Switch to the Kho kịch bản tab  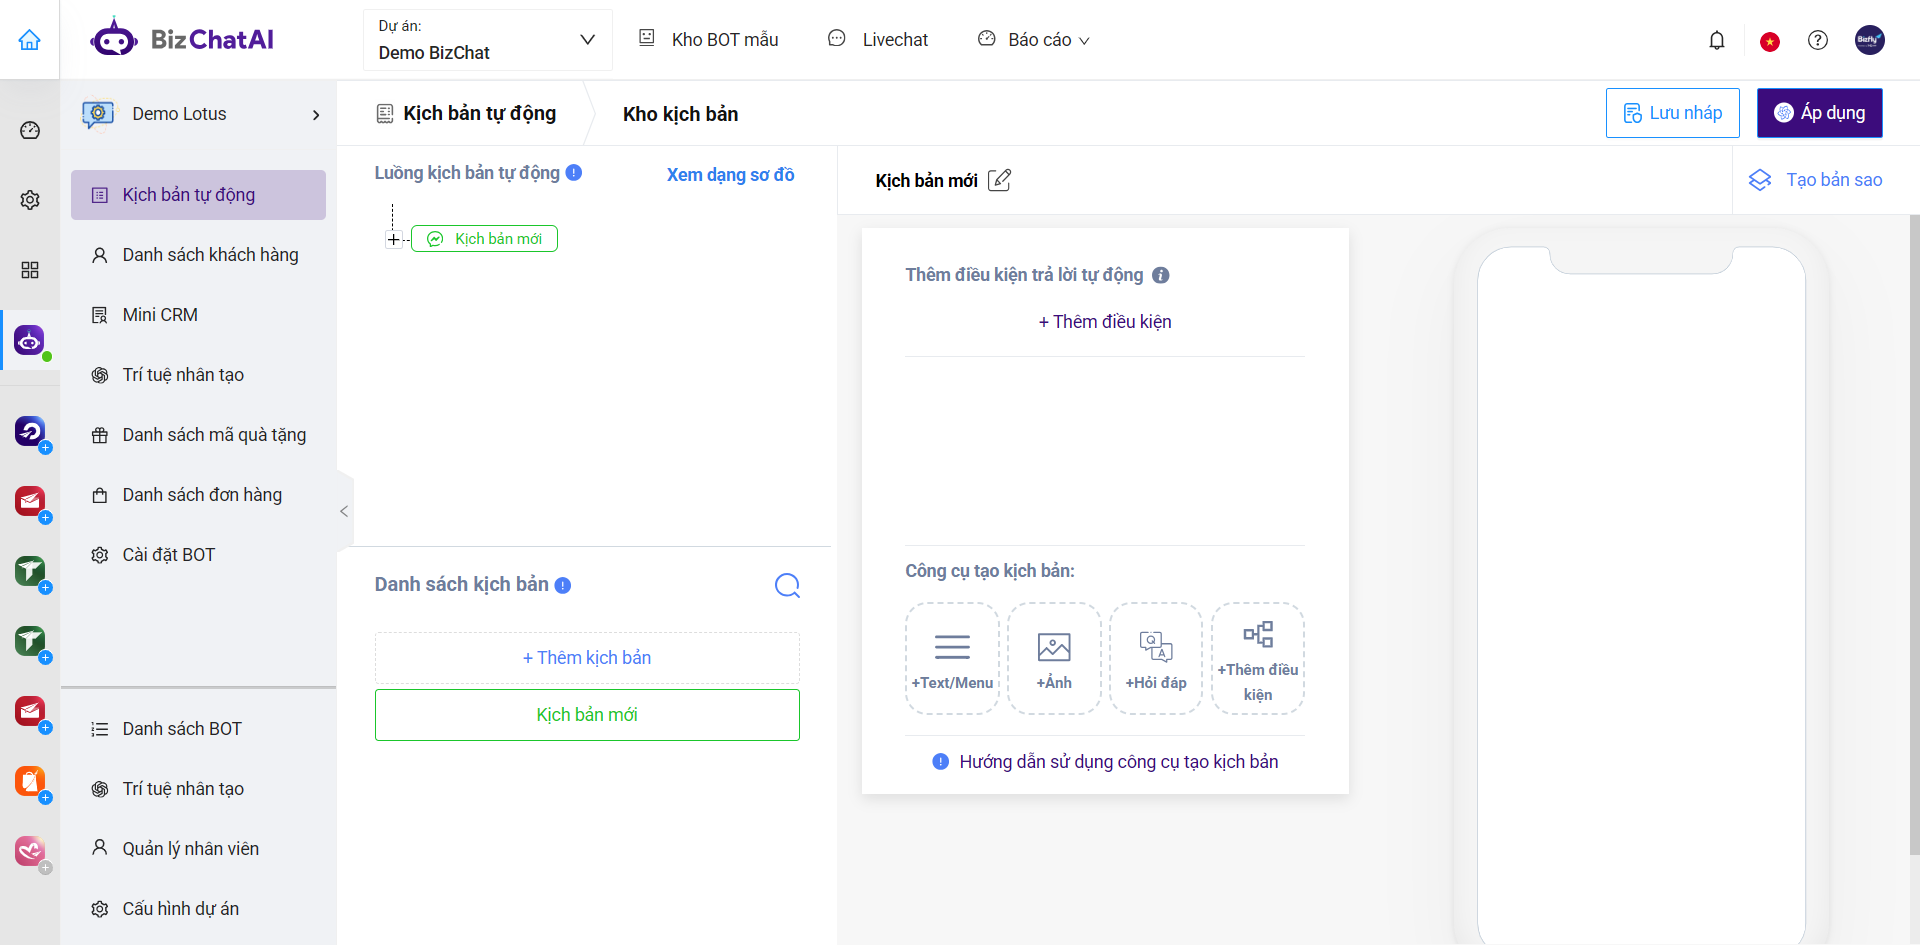click(681, 114)
